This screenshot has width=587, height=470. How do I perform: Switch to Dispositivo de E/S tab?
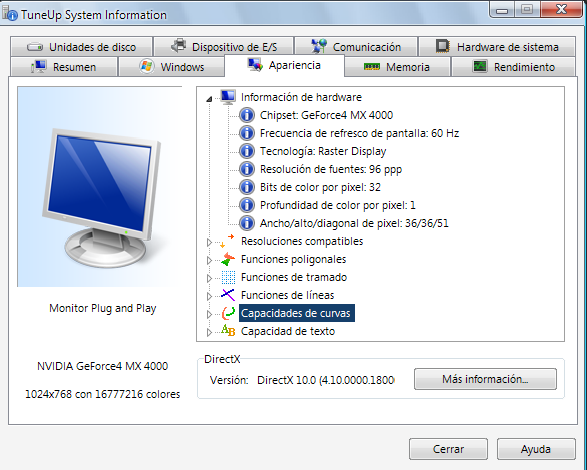coord(224,47)
